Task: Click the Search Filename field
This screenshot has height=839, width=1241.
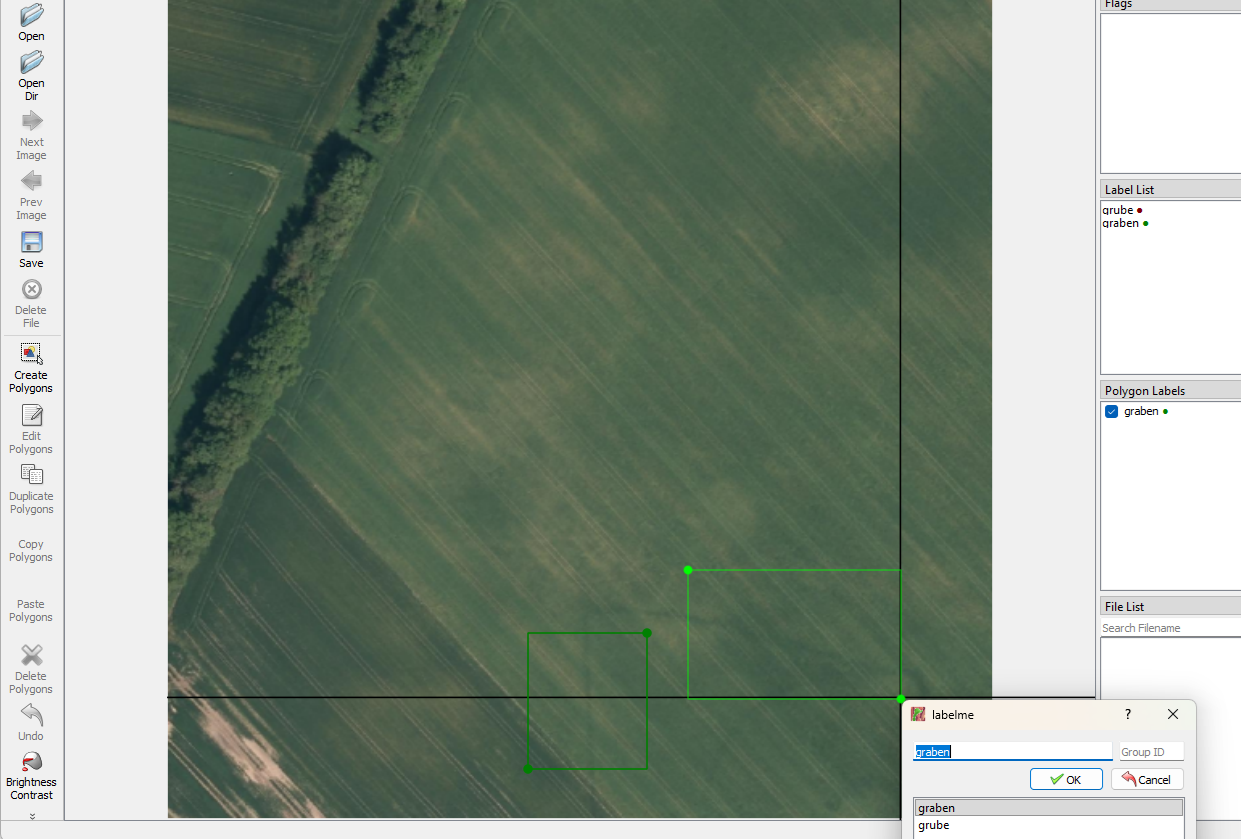Action: [x=1168, y=628]
